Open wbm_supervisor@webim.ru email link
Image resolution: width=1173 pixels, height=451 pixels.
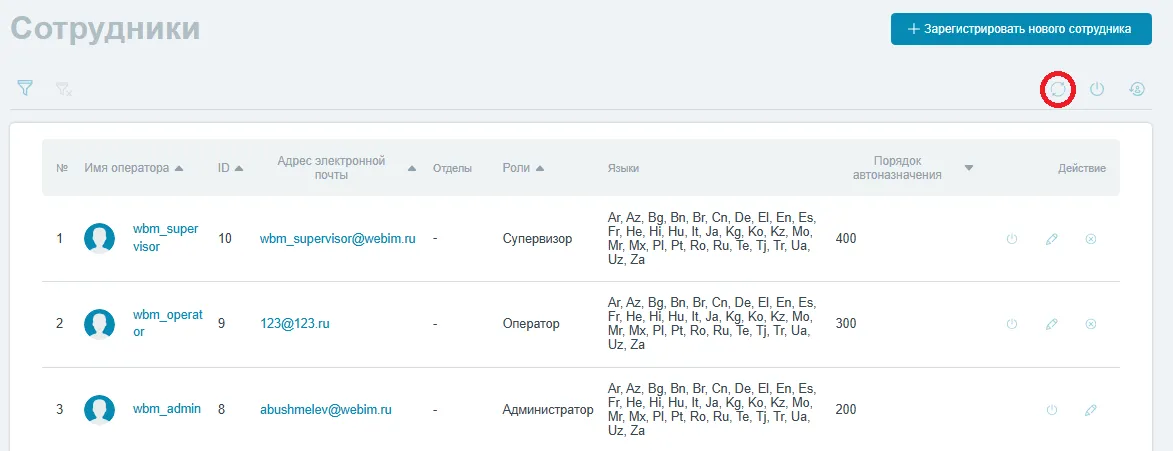point(337,239)
